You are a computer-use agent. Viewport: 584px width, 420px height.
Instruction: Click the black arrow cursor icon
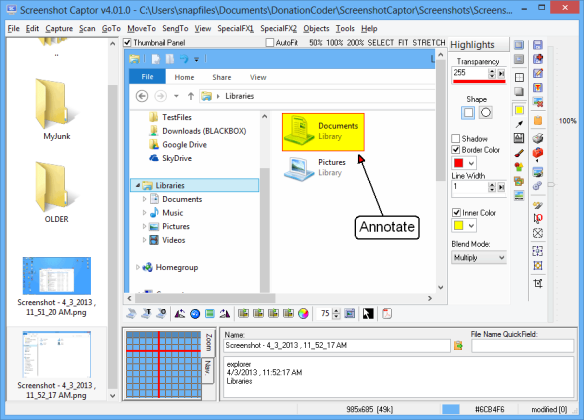pyautogui.click(x=368, y=314)
